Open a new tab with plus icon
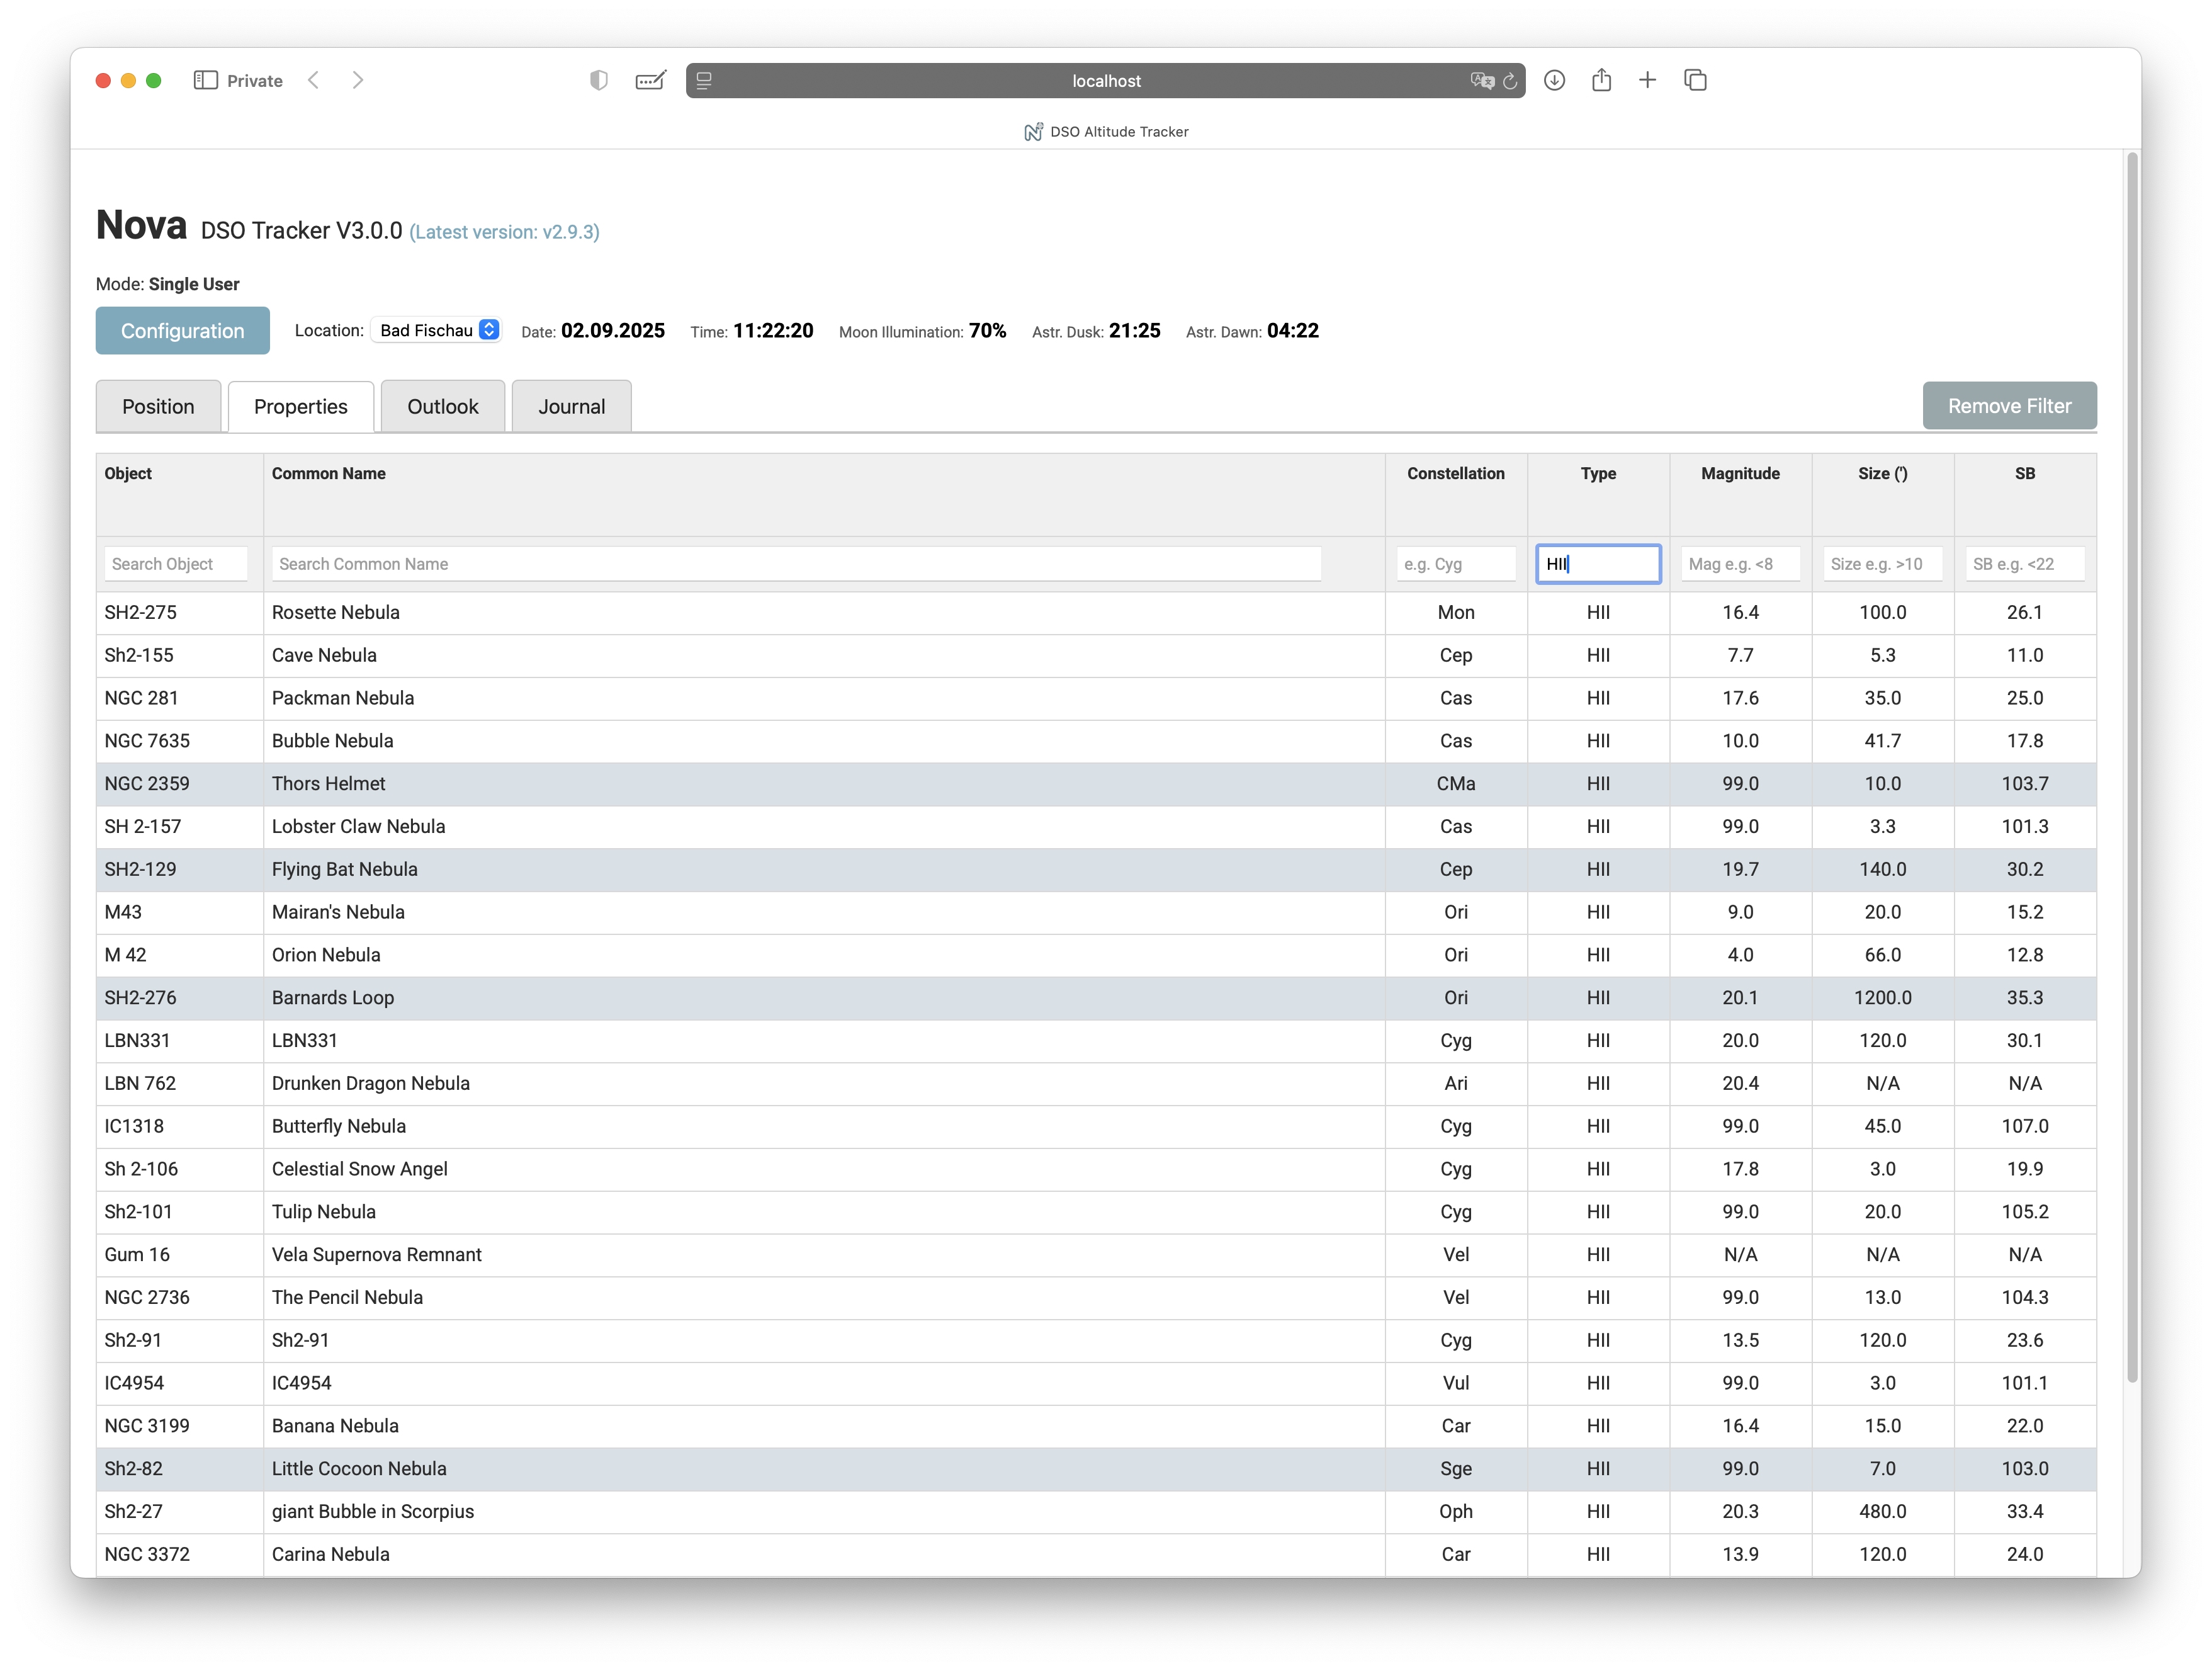Screen dimensions: 2212x1671 (1647, 80)
